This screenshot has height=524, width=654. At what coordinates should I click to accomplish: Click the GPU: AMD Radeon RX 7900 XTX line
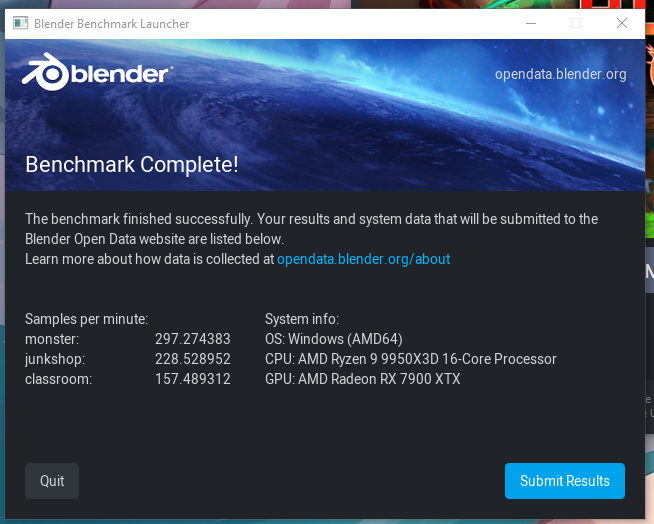[363, 379]
